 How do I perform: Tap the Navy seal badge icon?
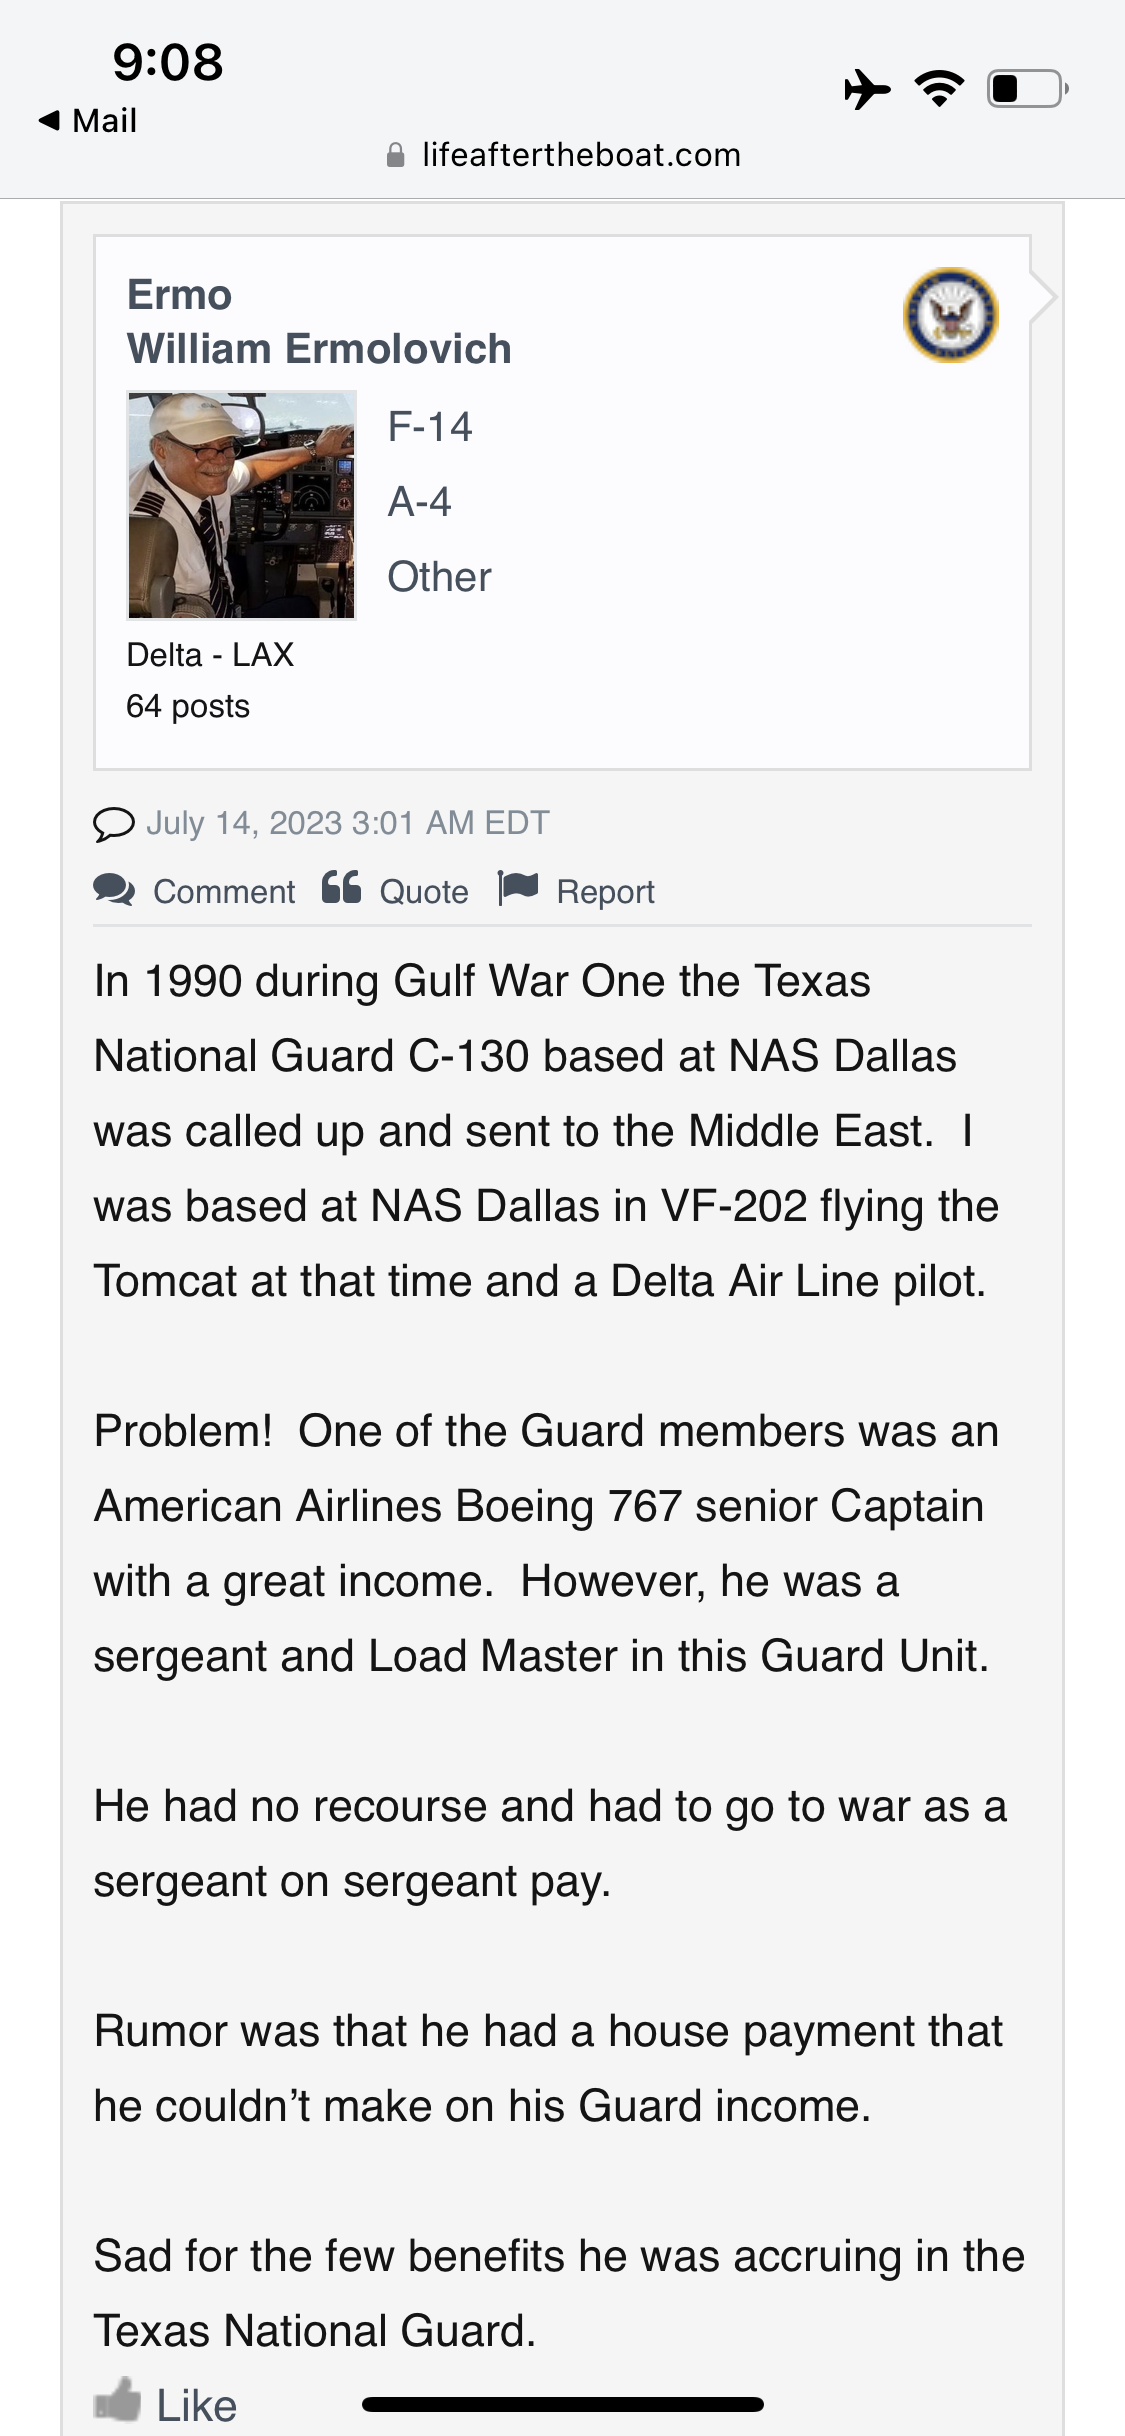click(x=950, y=315)
